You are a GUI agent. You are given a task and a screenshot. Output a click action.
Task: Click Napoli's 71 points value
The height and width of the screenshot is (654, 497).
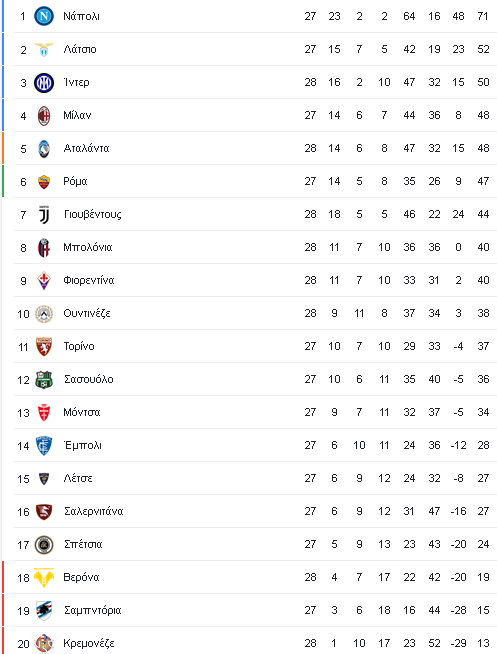483,16
